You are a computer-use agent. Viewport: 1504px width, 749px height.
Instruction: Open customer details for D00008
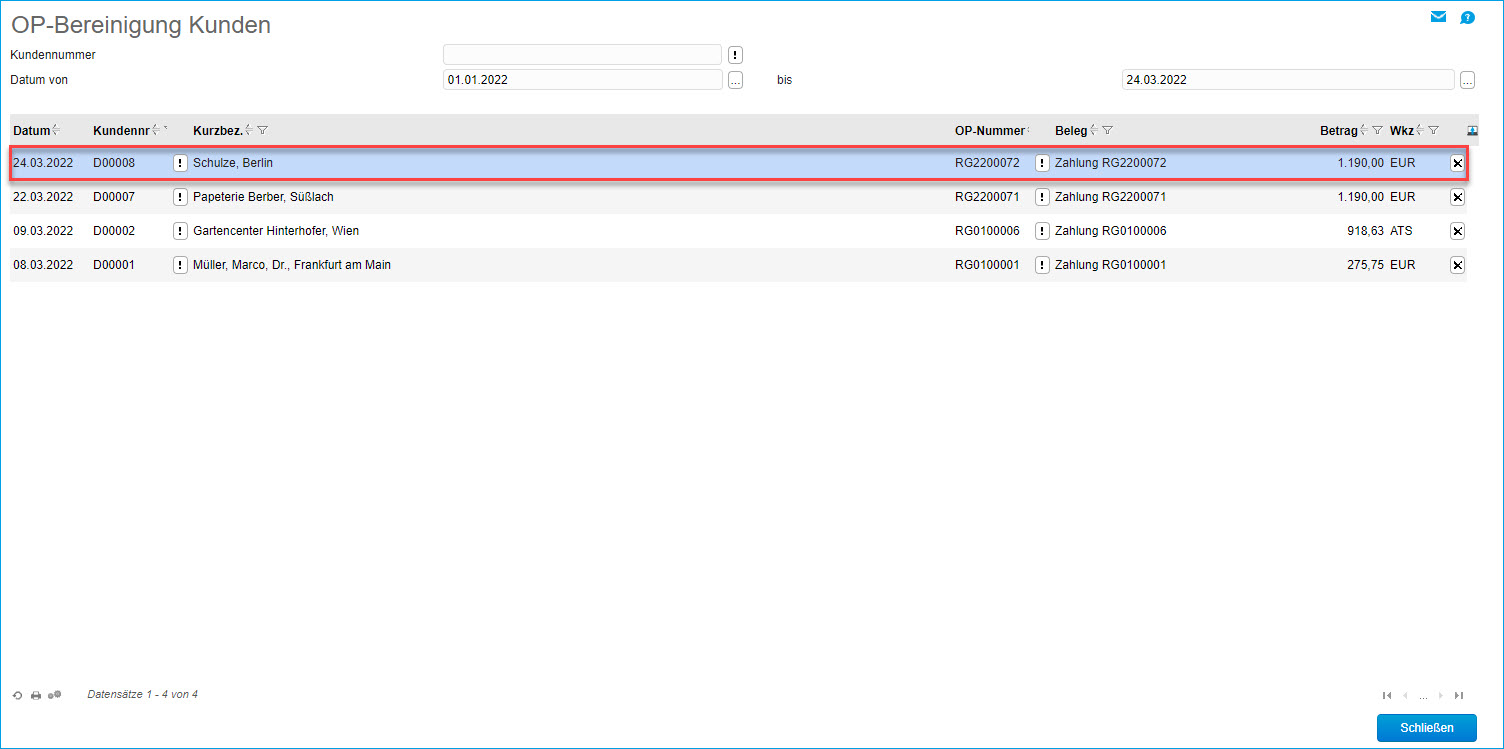coord(180,163)
